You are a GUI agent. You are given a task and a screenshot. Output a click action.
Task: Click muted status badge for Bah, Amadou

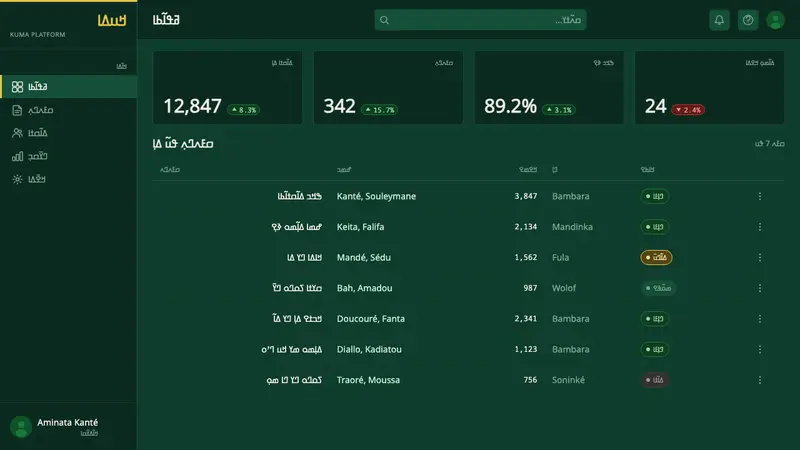(x=658, y=288)
